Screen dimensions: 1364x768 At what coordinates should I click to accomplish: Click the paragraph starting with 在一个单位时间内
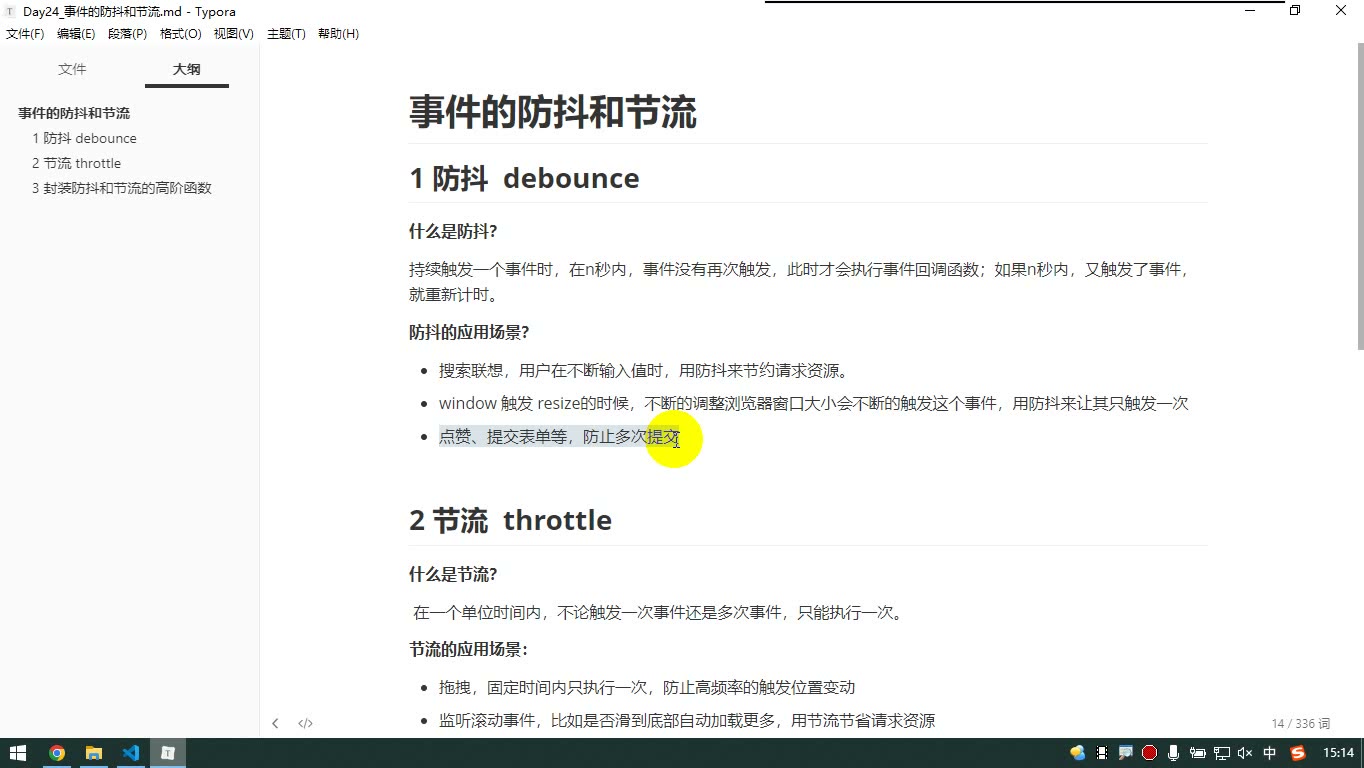pos(660,612)
